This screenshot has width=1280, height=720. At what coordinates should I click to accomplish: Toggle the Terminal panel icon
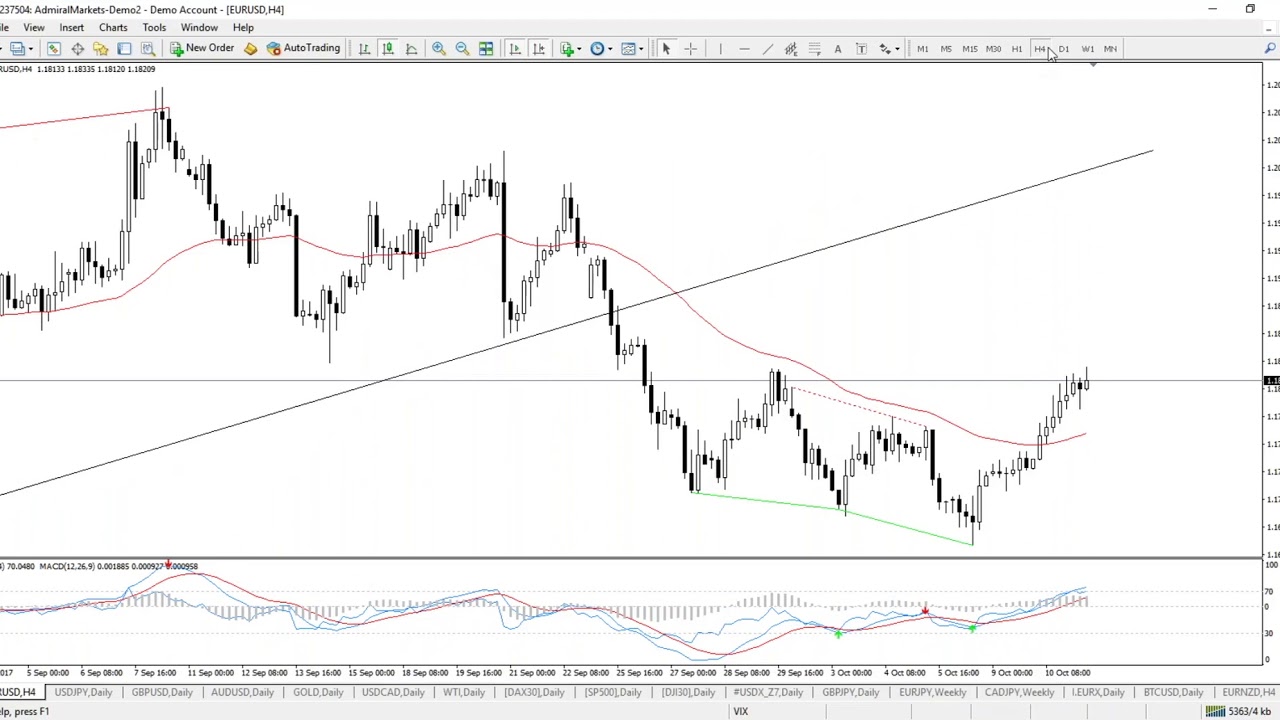click(124, 48)
